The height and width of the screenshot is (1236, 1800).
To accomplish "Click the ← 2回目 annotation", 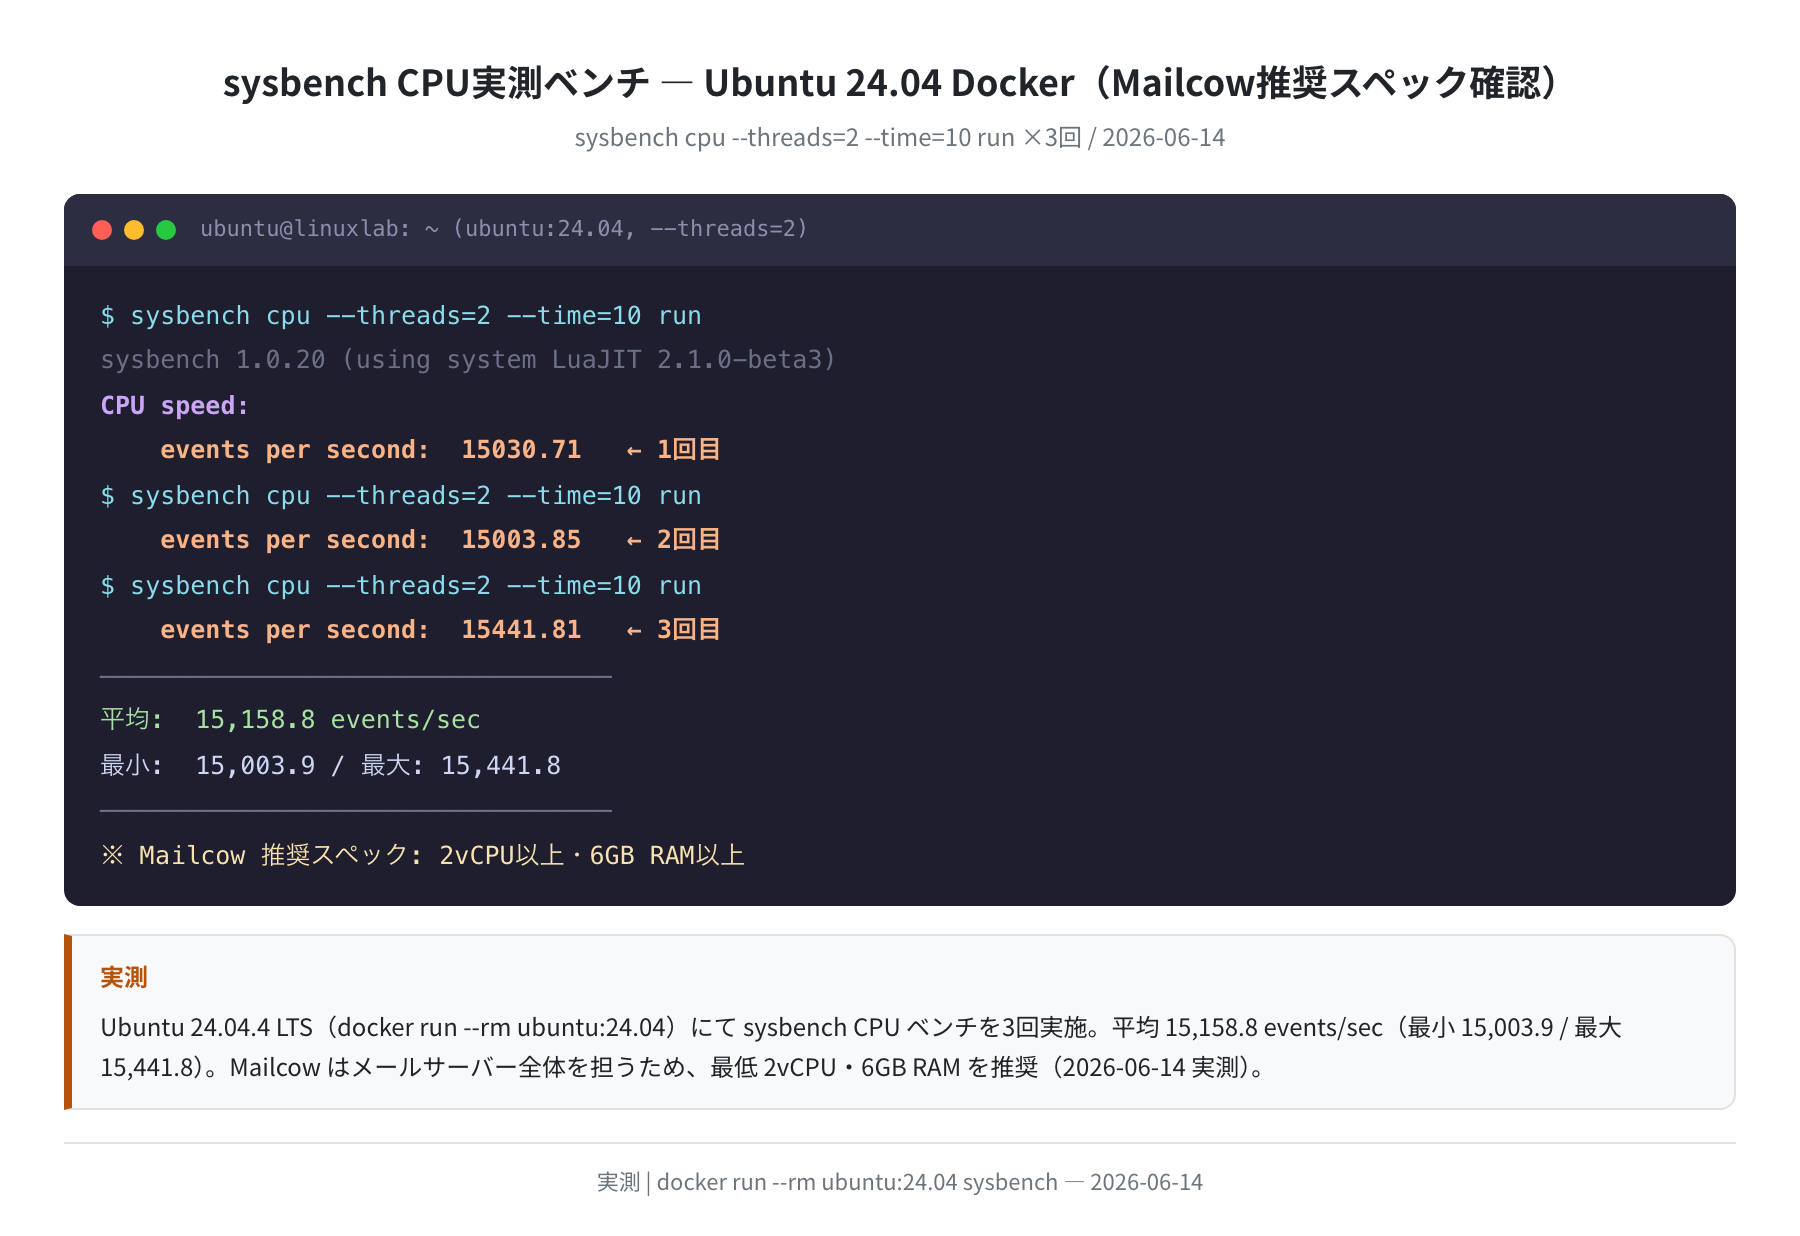I will point(674,540).
